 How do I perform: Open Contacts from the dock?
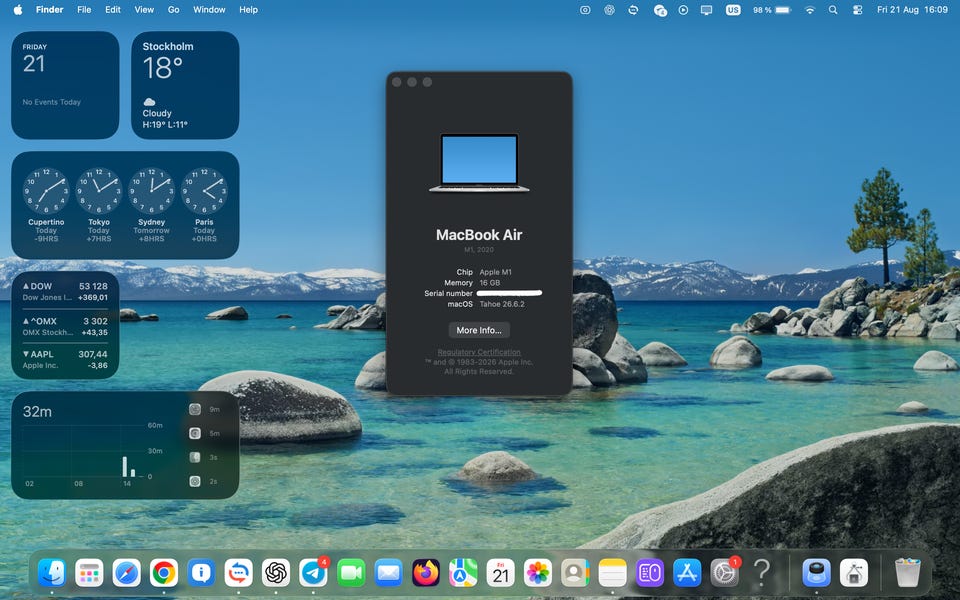[x=575, y=573]
